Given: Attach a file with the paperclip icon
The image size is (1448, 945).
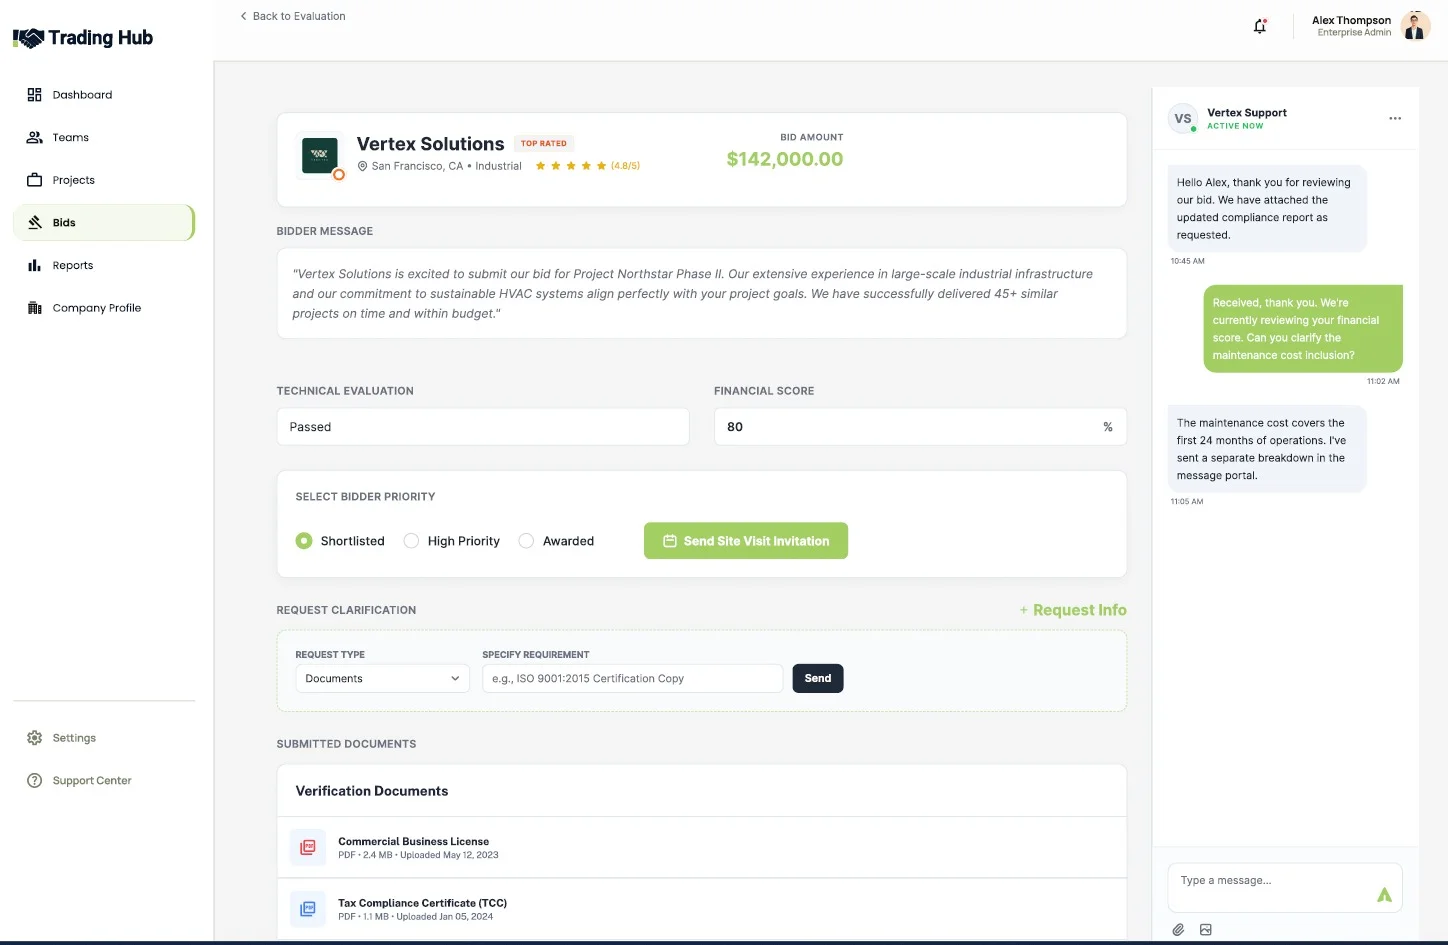Looking at the screenshot, I should [1178, 930].
